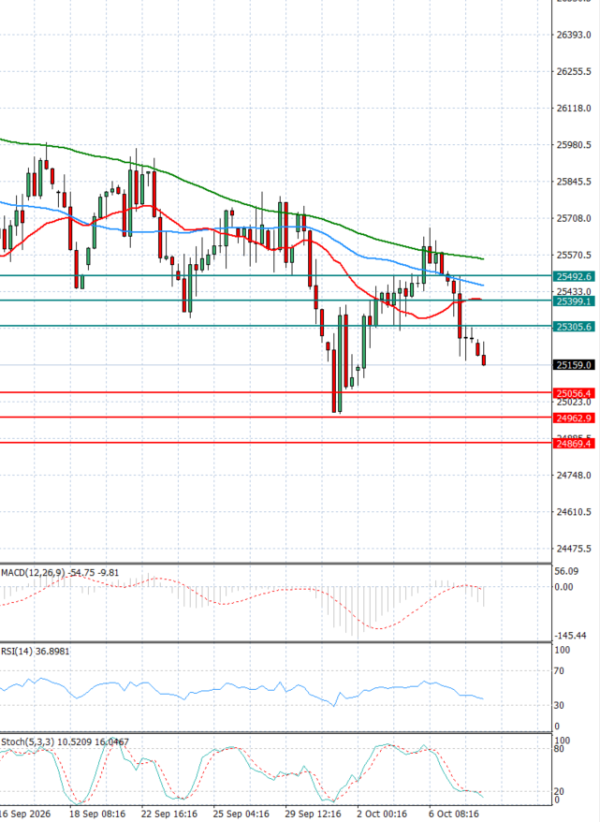Click the 25399.1 teal price label
Viewport: 600px width, 822px height.
pos(574,301)
